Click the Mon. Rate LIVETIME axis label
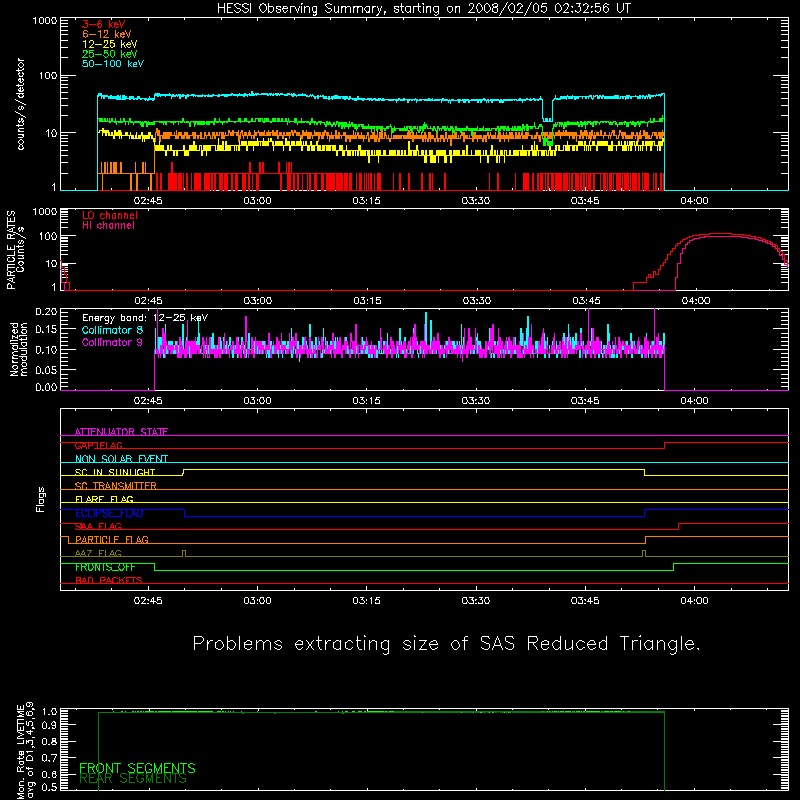 click(x=25, y=752)
